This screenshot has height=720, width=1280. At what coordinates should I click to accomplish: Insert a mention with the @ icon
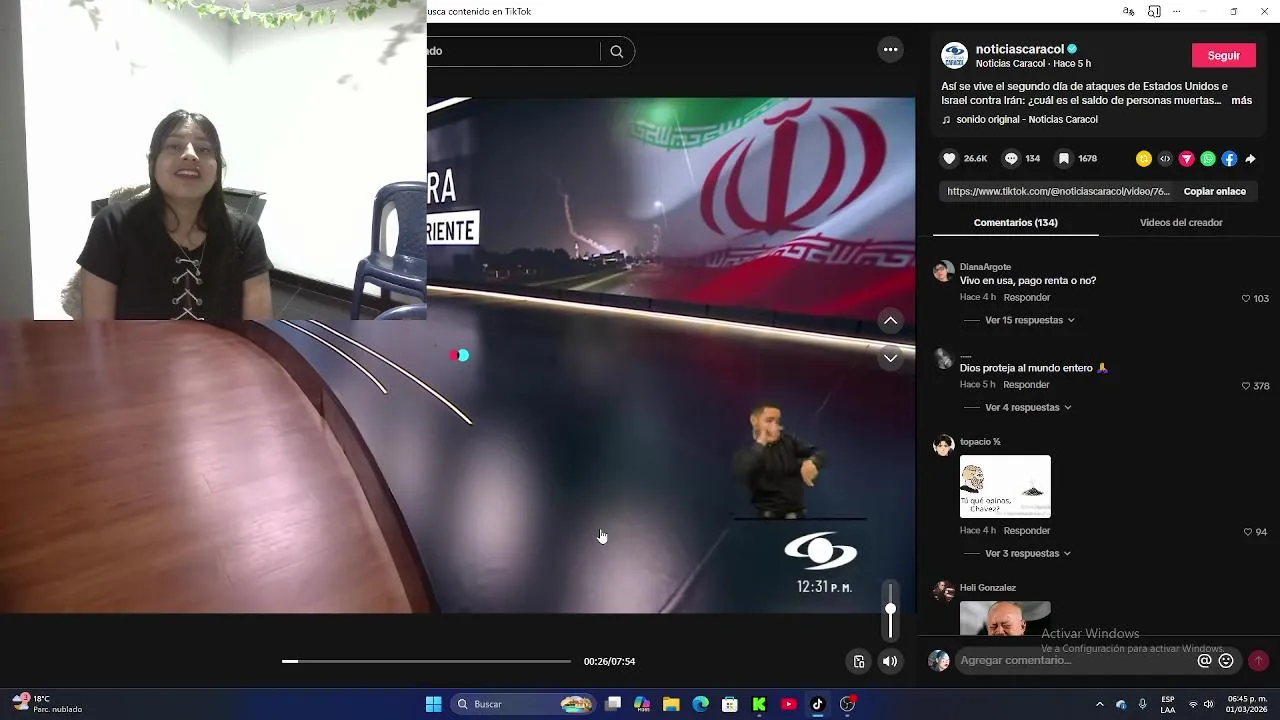click(x=1204, y=661)
